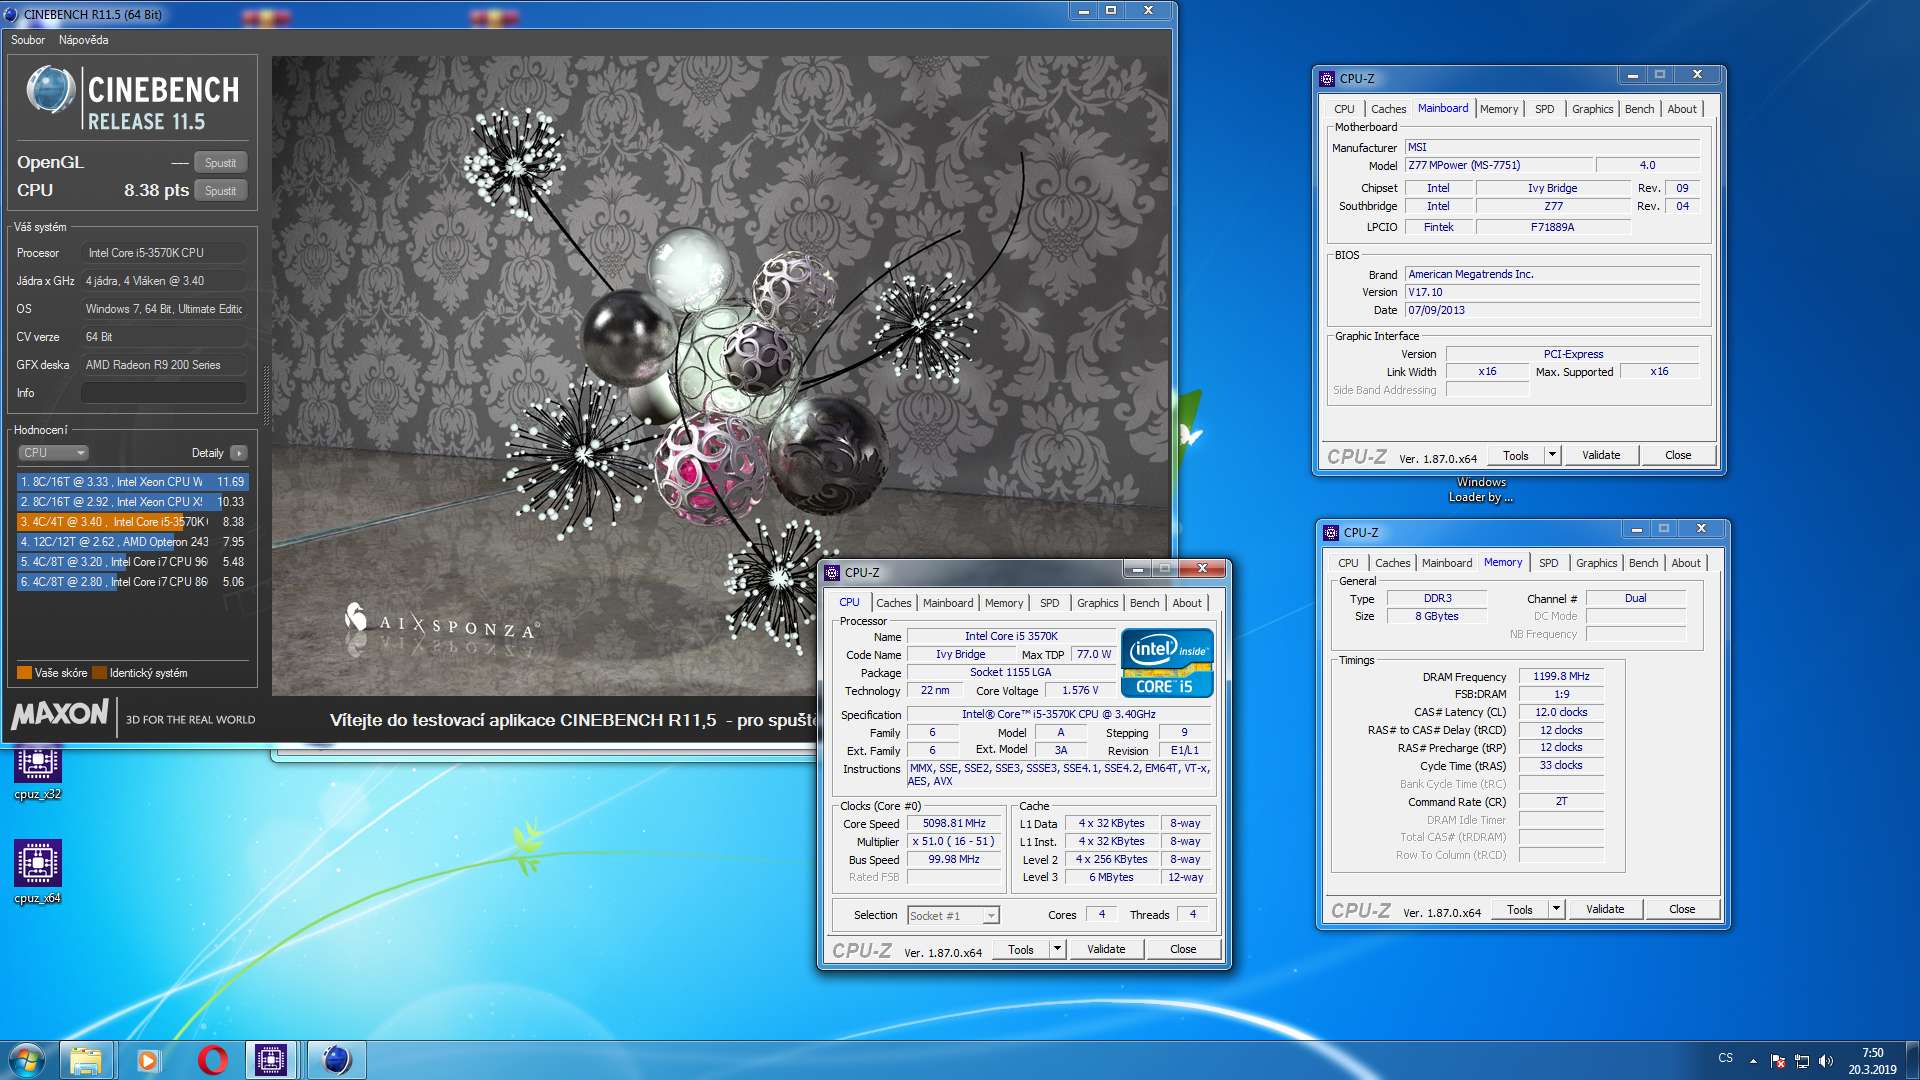The width and height of the screenshot is (1920, 1080).
Task: Open the Detaily arrow button
Action: 239,453
